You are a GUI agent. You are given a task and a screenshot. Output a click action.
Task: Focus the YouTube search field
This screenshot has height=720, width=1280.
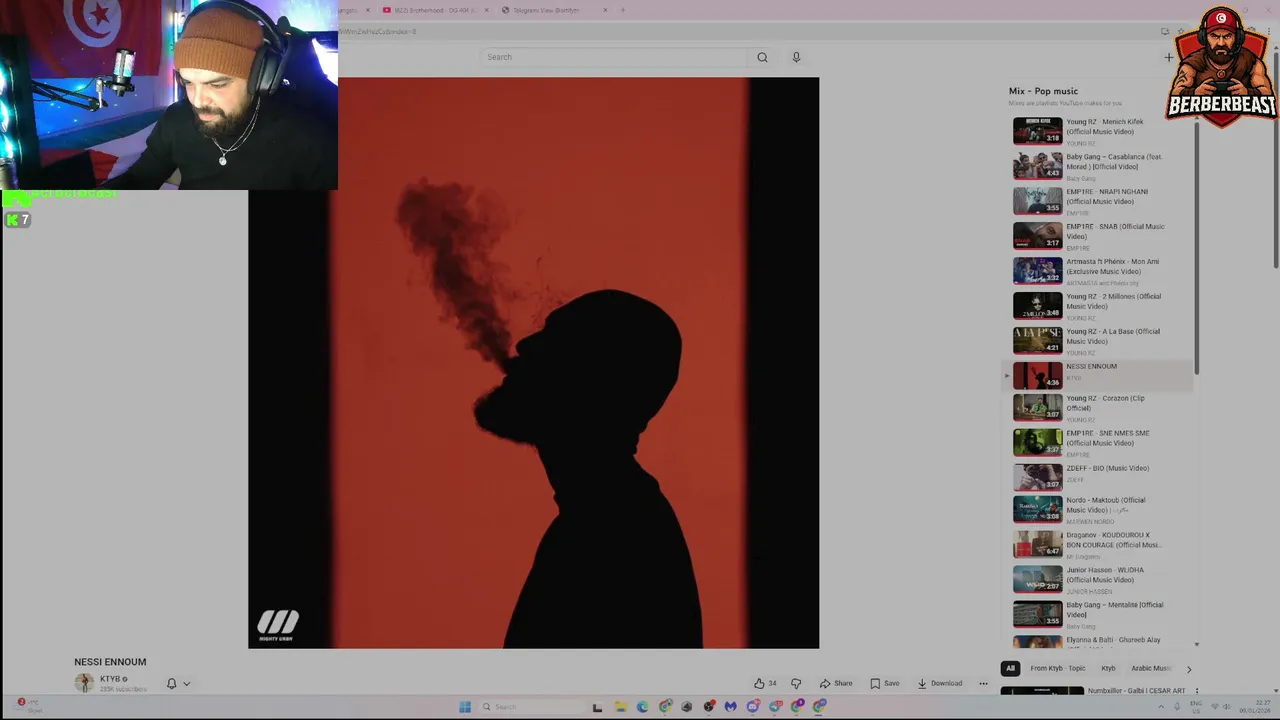(613, 57)
